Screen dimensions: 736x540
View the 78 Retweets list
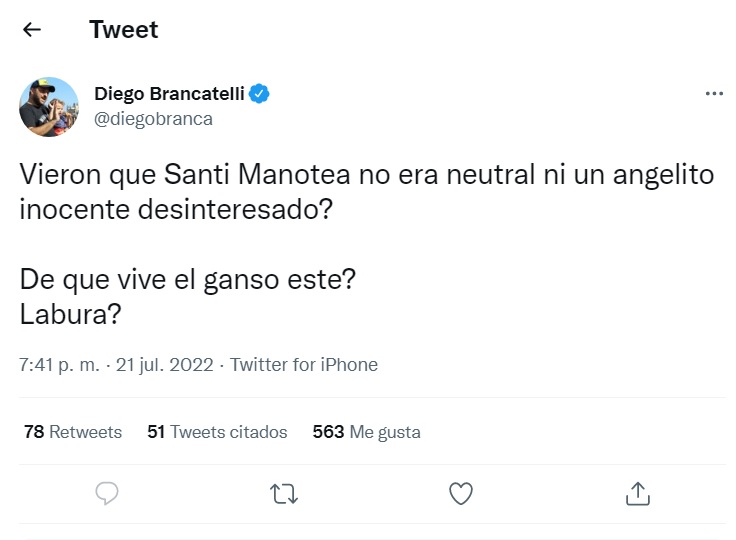click(72, 432)
